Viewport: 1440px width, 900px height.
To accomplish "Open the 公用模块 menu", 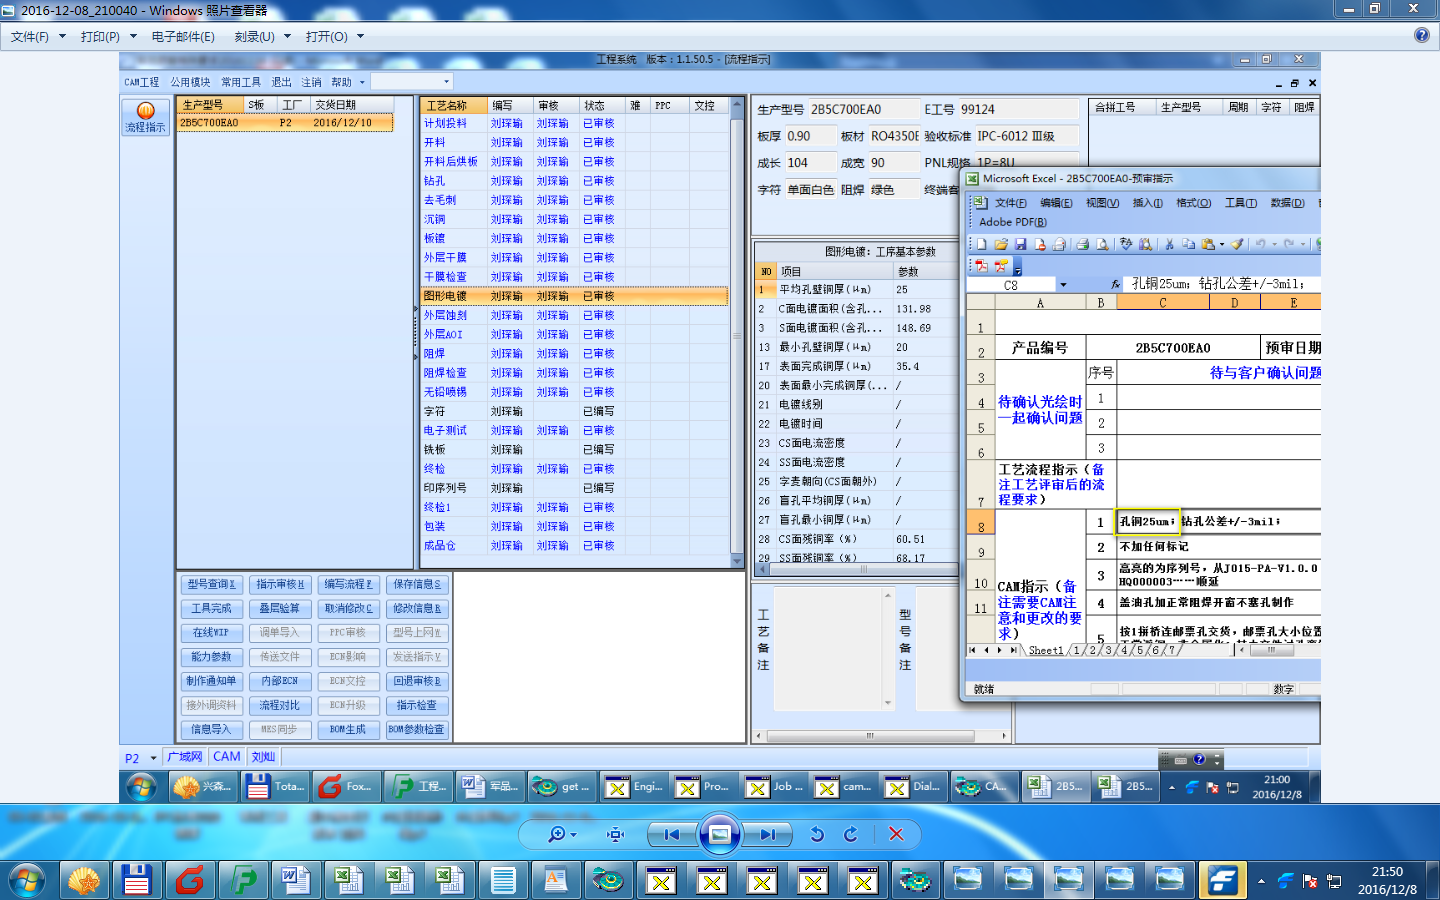I will point(190,82).
